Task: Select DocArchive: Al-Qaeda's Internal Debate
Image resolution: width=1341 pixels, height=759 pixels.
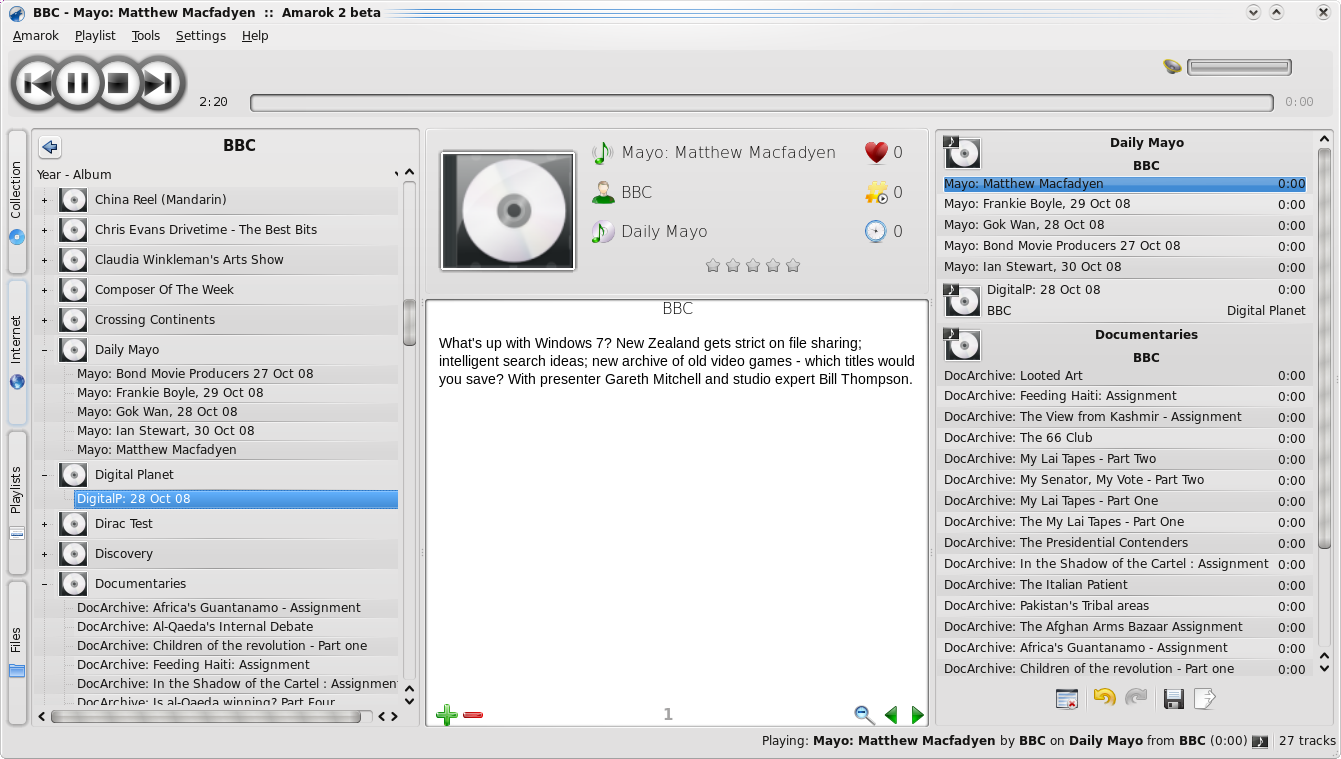Action: click(195, 627)
